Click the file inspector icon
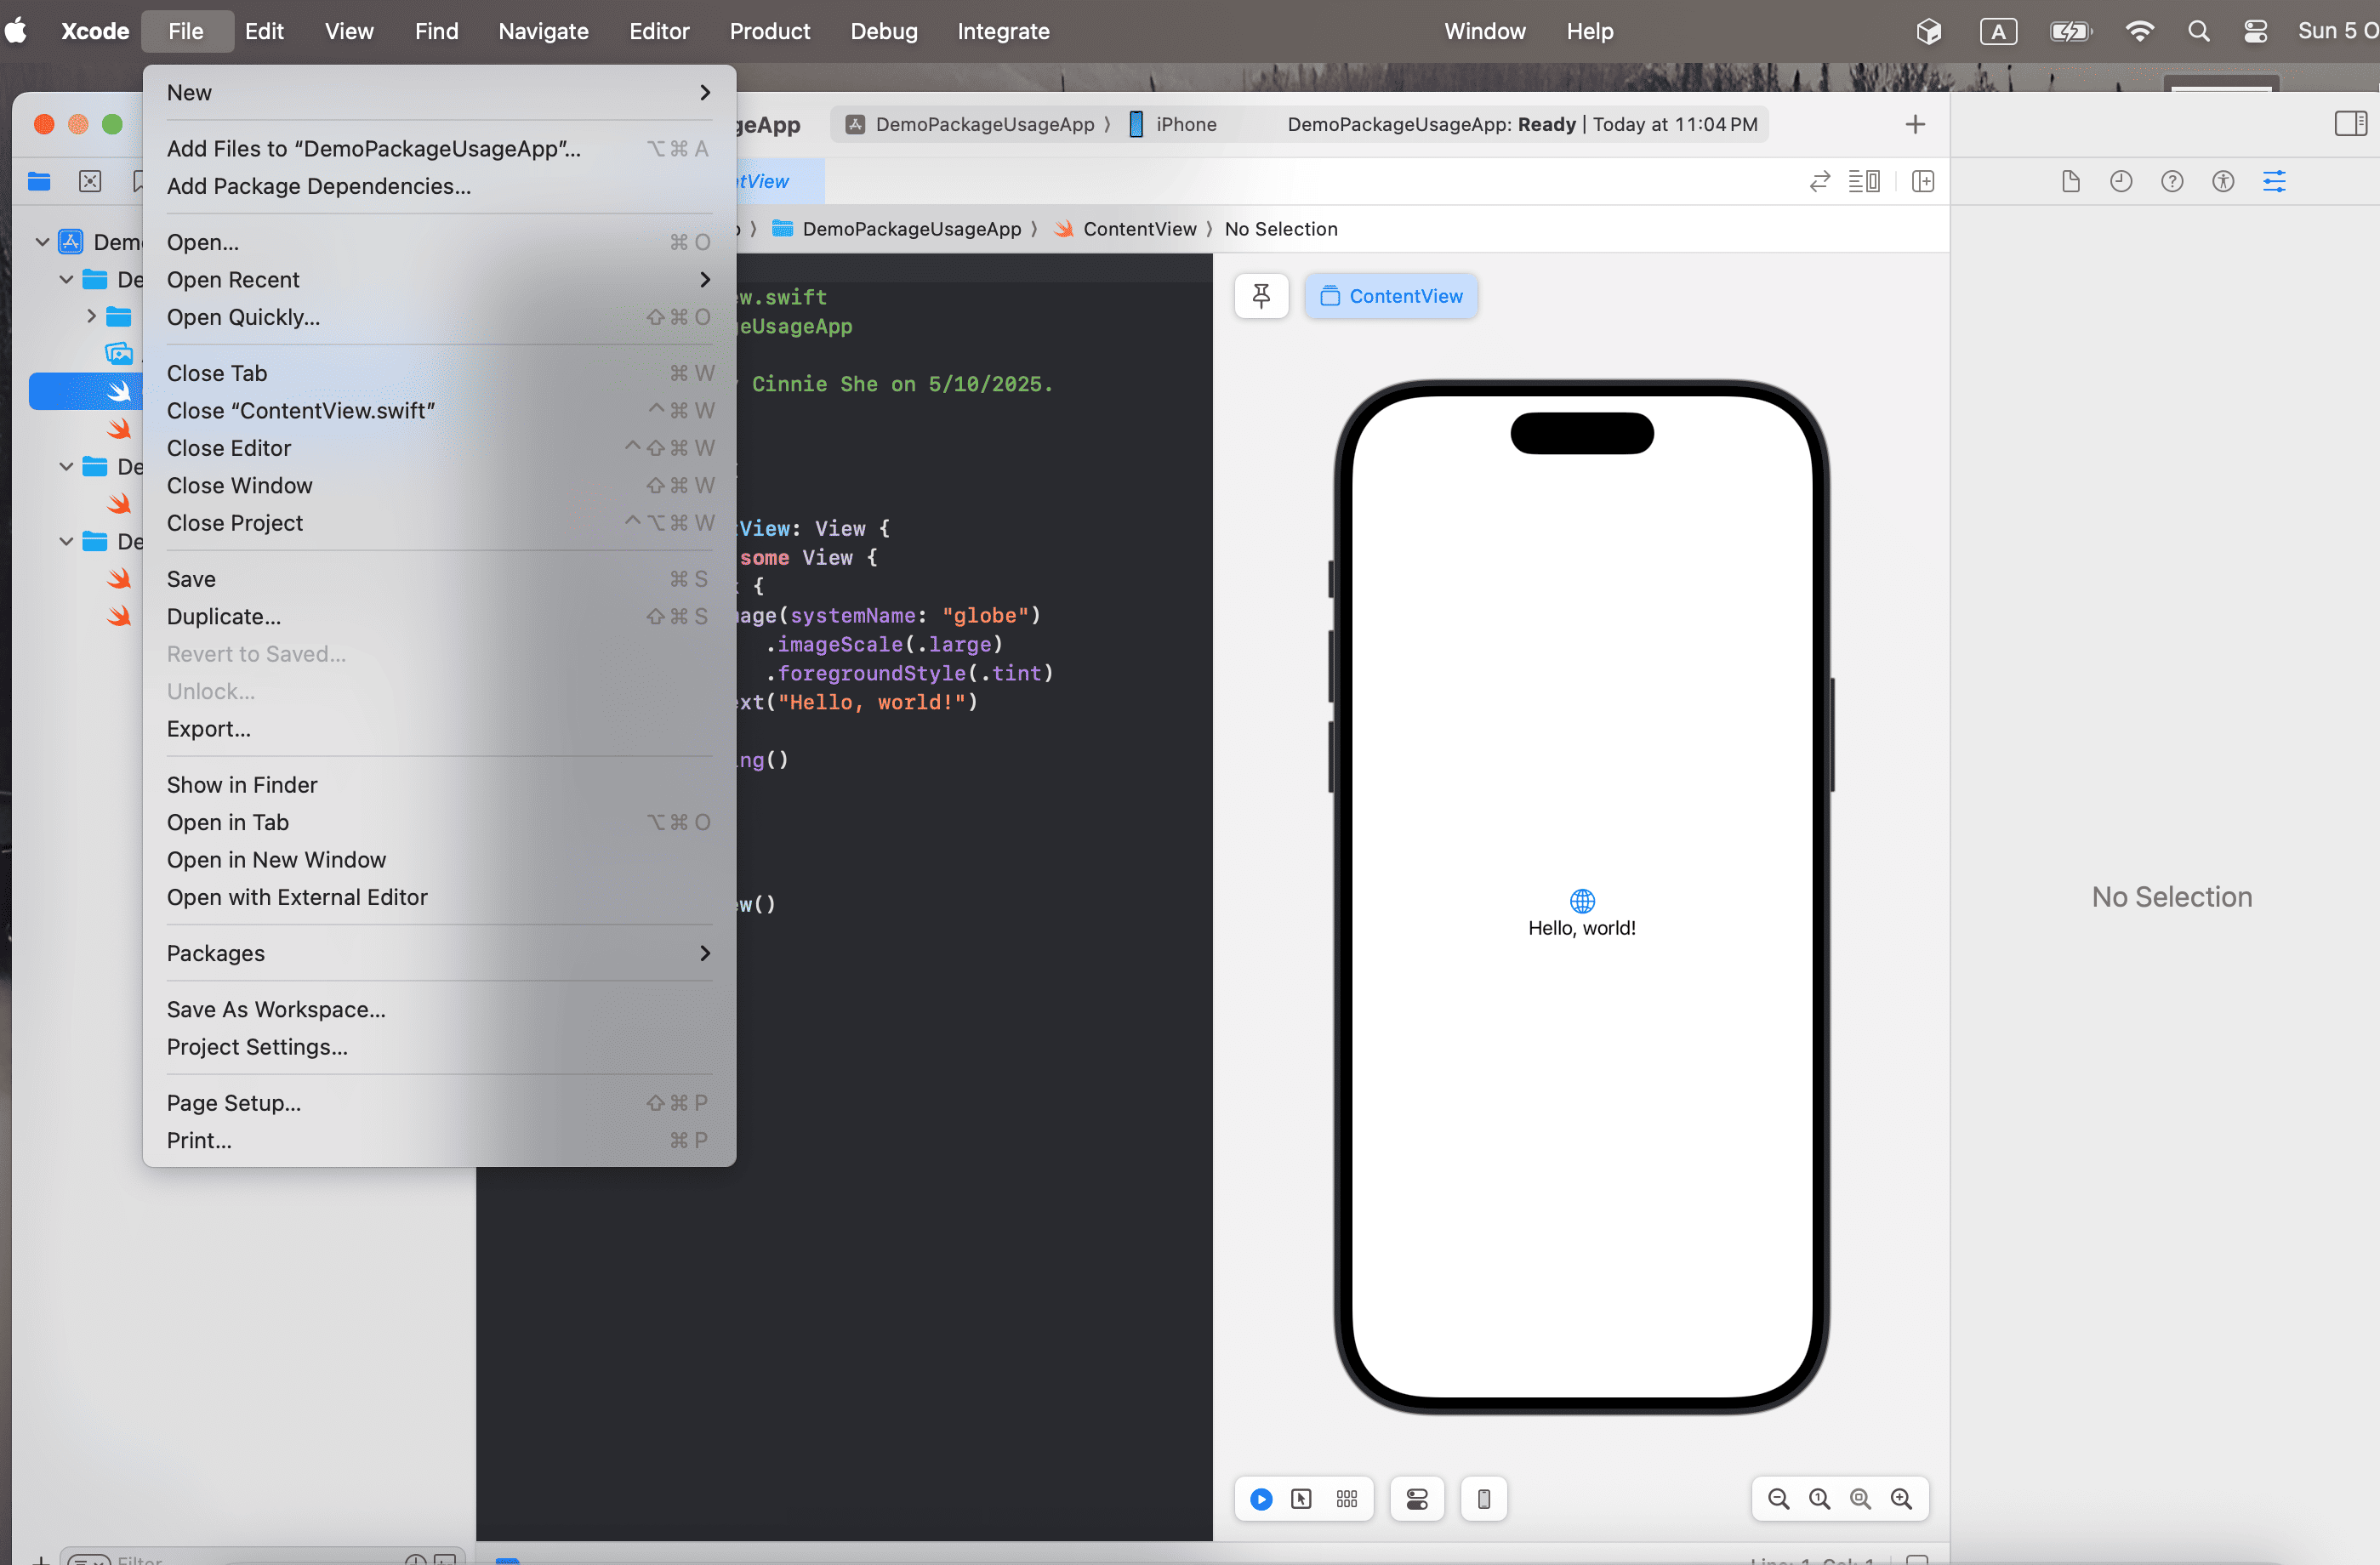This screenshot has width=2380, height=1565. click(x=2070, y=181)
